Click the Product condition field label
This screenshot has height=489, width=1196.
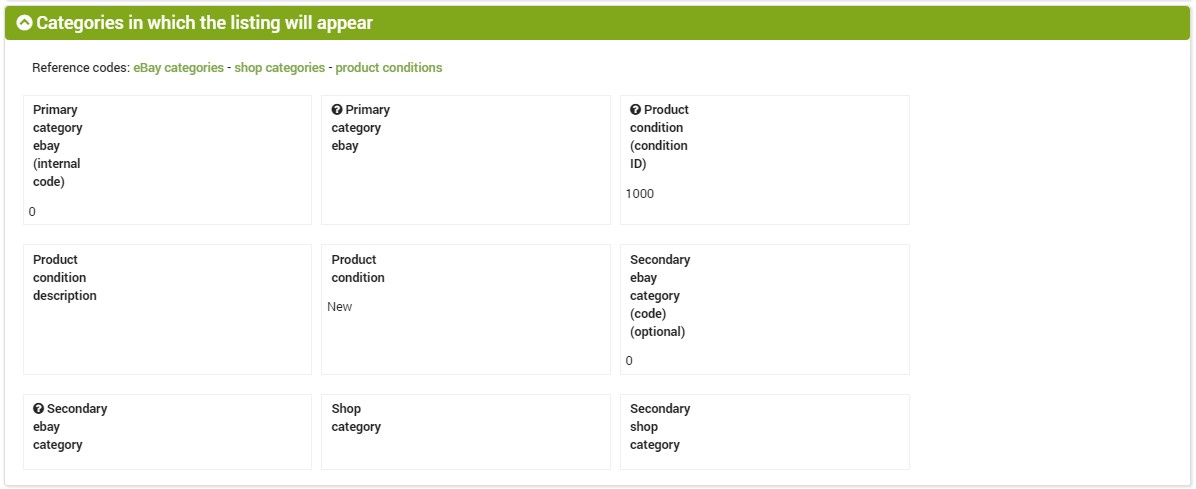358,269
